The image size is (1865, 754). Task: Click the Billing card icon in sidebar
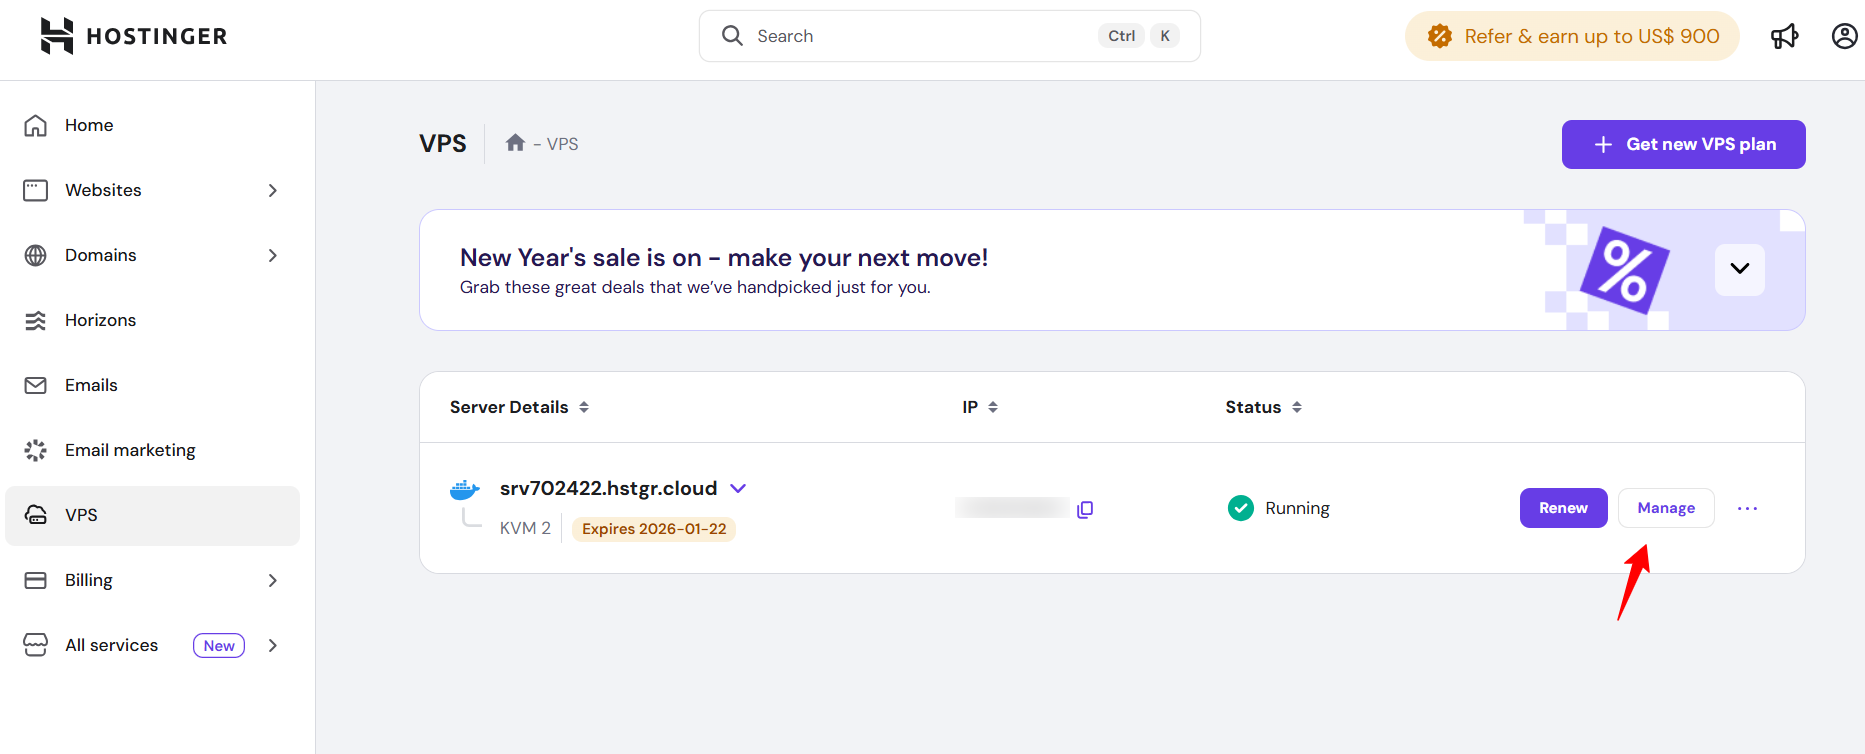point(36,580)
